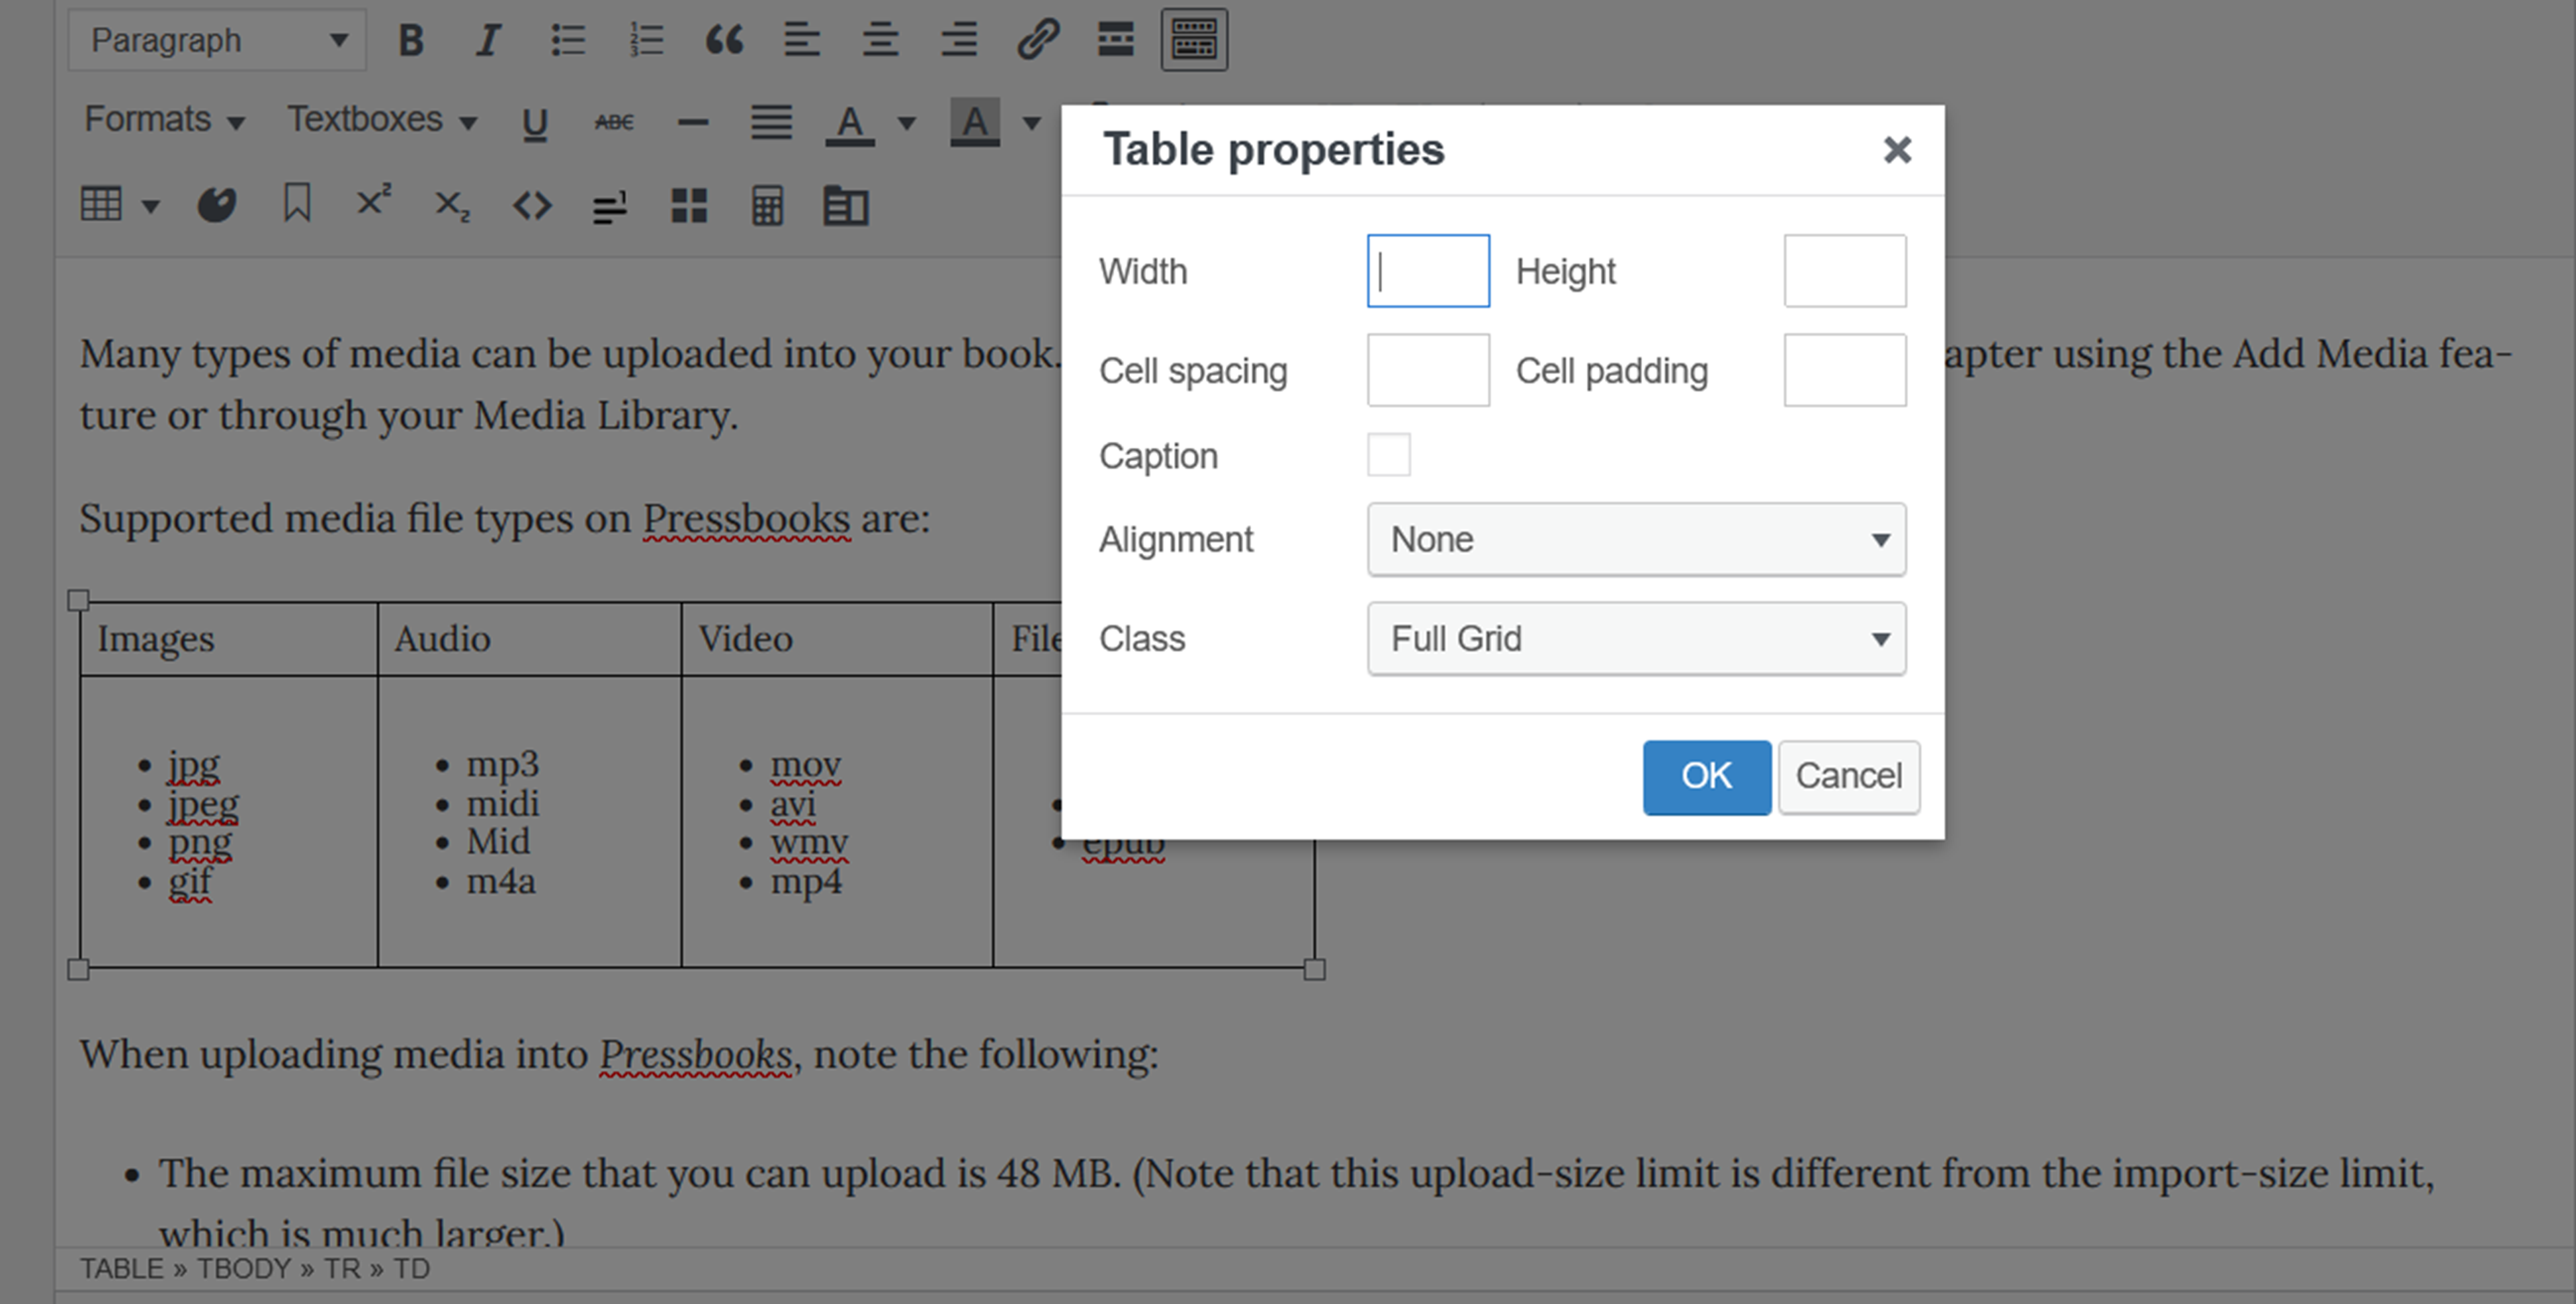Screen dimensions: 2576x1304
Task: Click the 'wmv' list item
Action: click(x=809, y=843)
